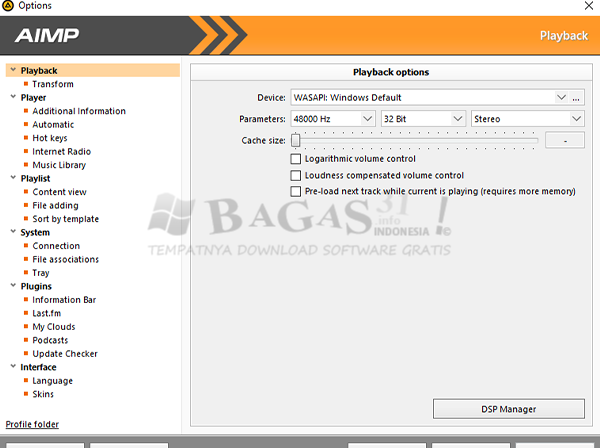Enable Pre-load next track while current is playing
This screenshot has width=600, height=448.
pos(295,191)
